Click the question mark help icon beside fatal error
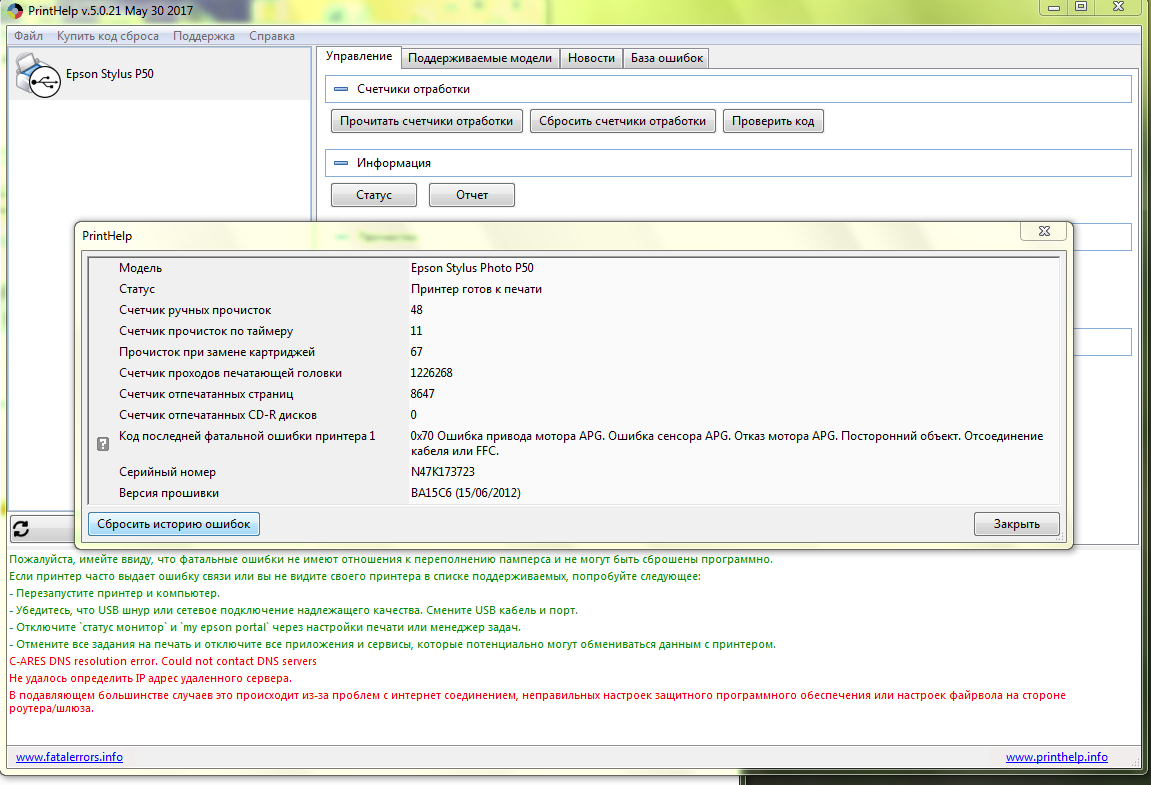Screen dimensions: 1151x785 (103, 444)
